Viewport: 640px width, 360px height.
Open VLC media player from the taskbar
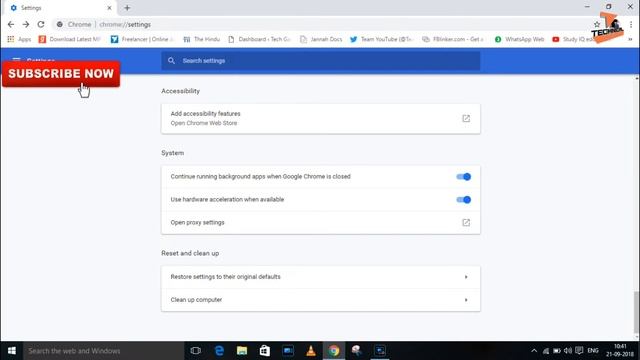tap(311, 351)
